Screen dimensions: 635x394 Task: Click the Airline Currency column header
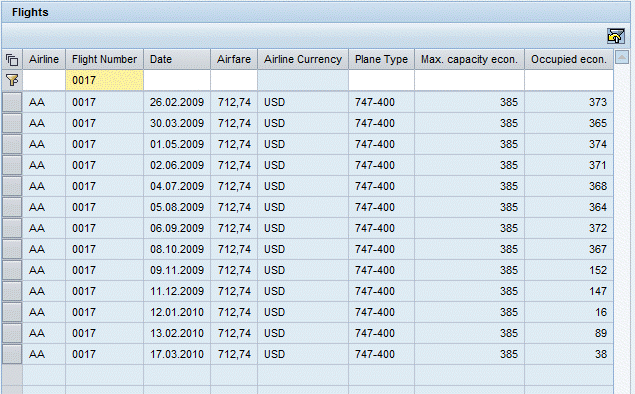click(x=303, y=60)
